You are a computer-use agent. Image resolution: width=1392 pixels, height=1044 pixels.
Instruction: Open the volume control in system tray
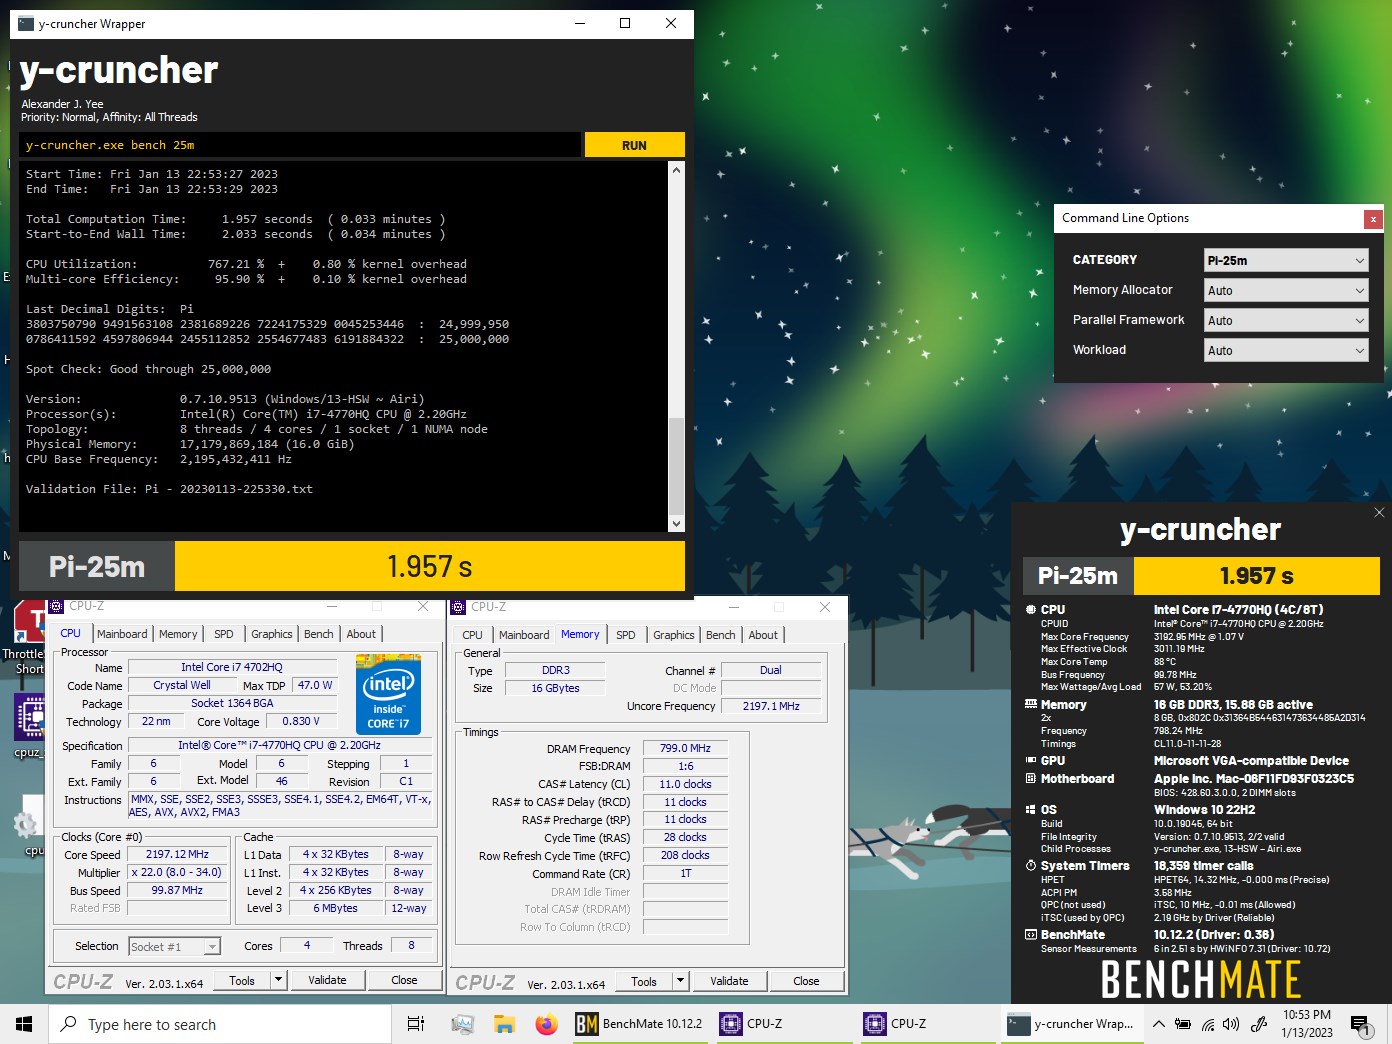(x=1231, y=1024)
